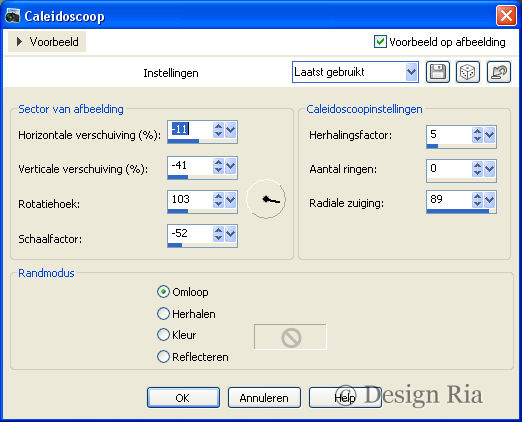Choose the Kleur radio option
The height and width of the screenshot is (422, 522).
[163, 334]
